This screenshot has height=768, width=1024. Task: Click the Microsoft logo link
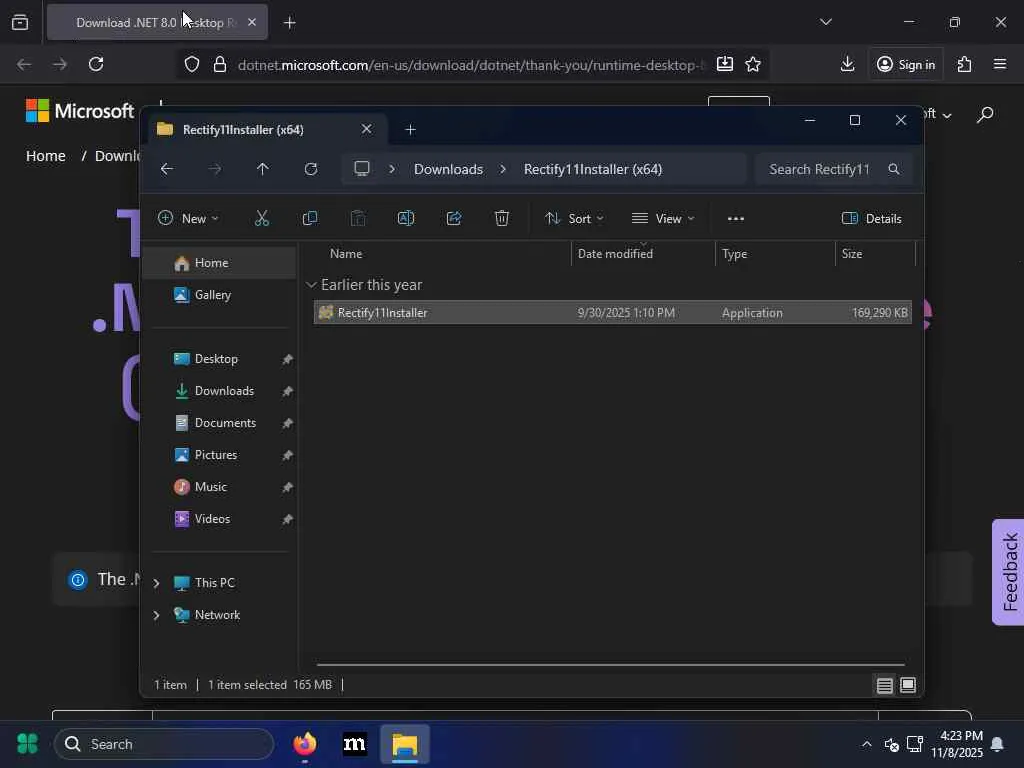[x=80, y=111]
